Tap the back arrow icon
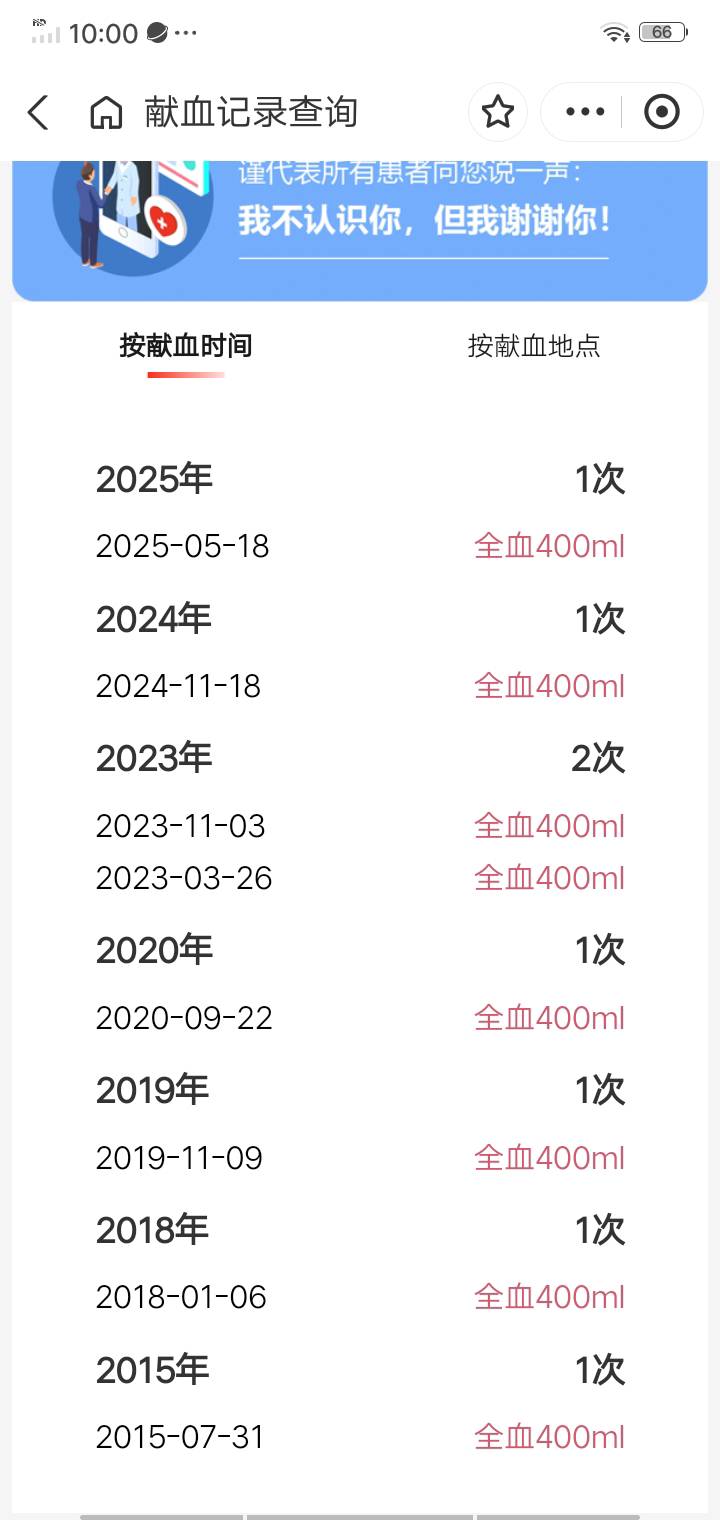 pos(38,113)
